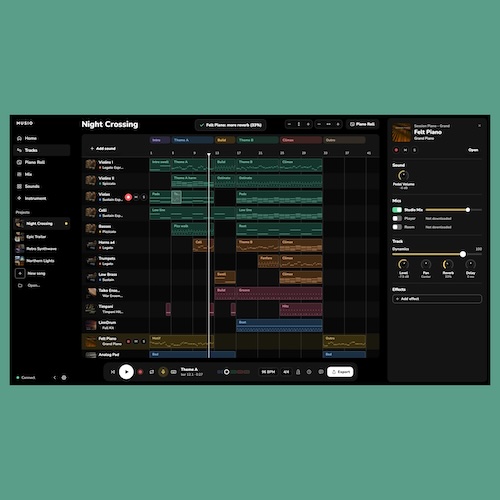Arm recording on the Violas track
The width and height of the screenshot is (500, 500).
pos(128,197)
